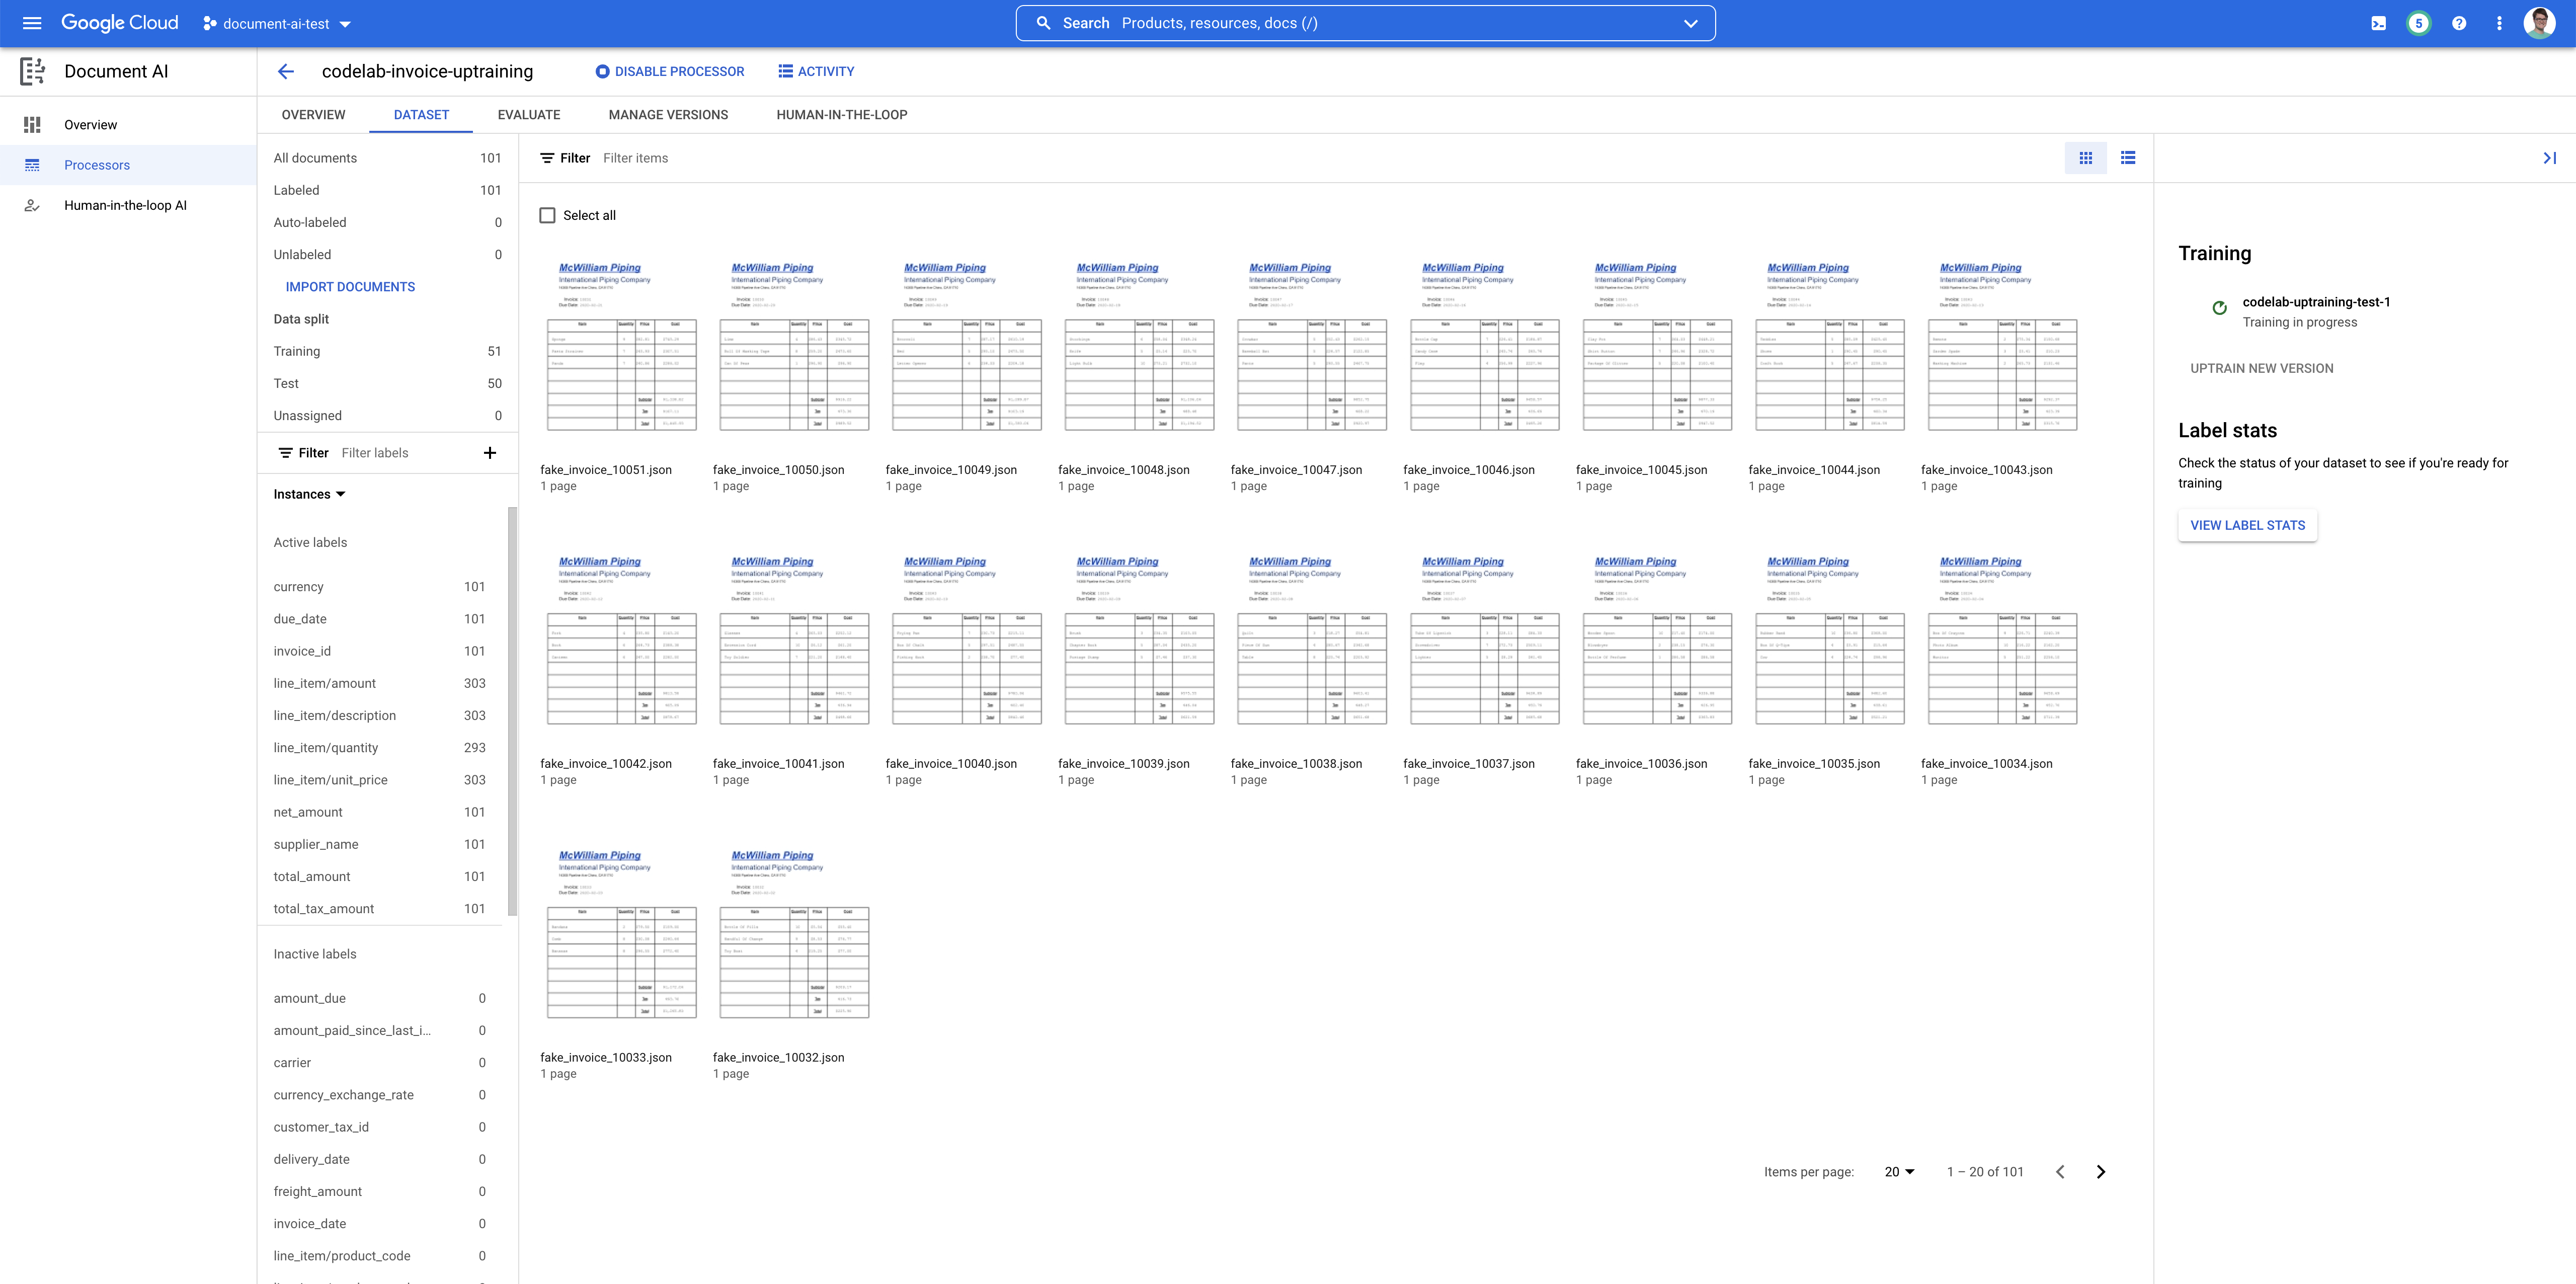Switch to the Evaluate tab

click(x=529, y=115)
